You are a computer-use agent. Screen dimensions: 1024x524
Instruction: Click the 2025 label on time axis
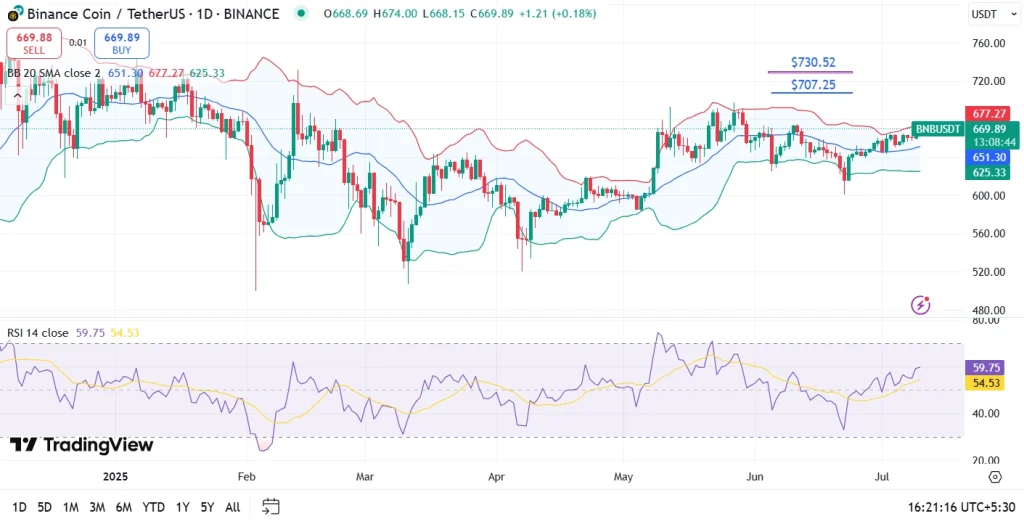click(116, 476)
